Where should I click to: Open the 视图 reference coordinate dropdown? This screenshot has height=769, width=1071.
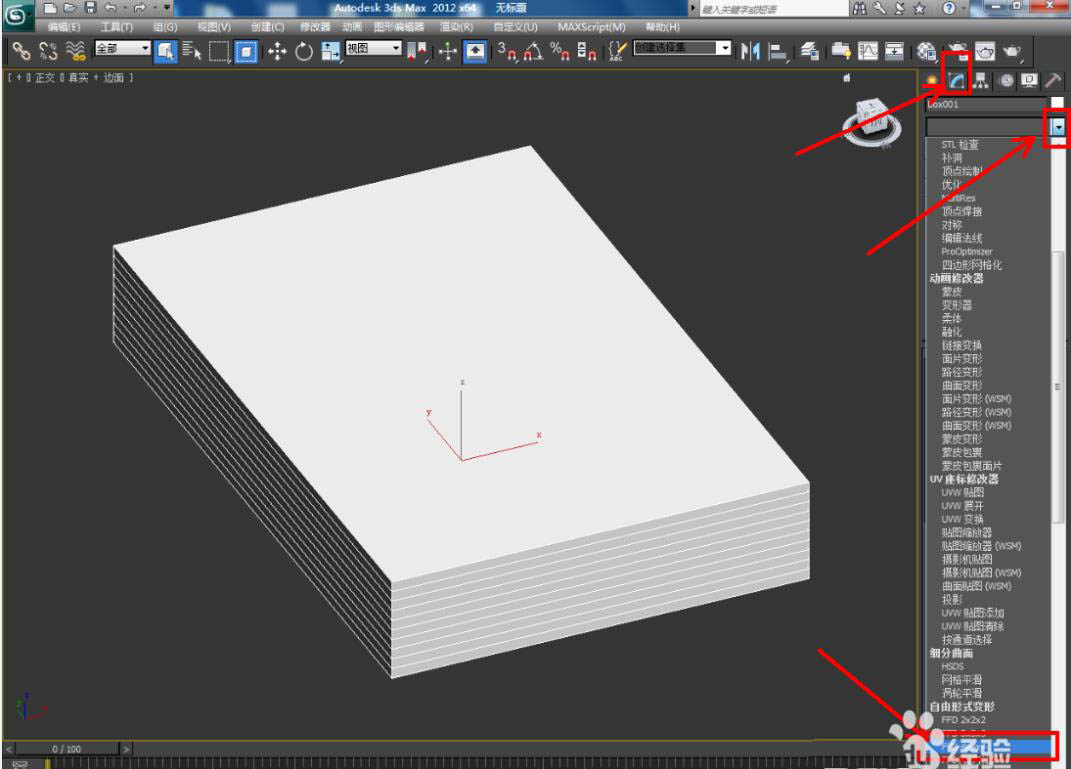click(373, 48)
